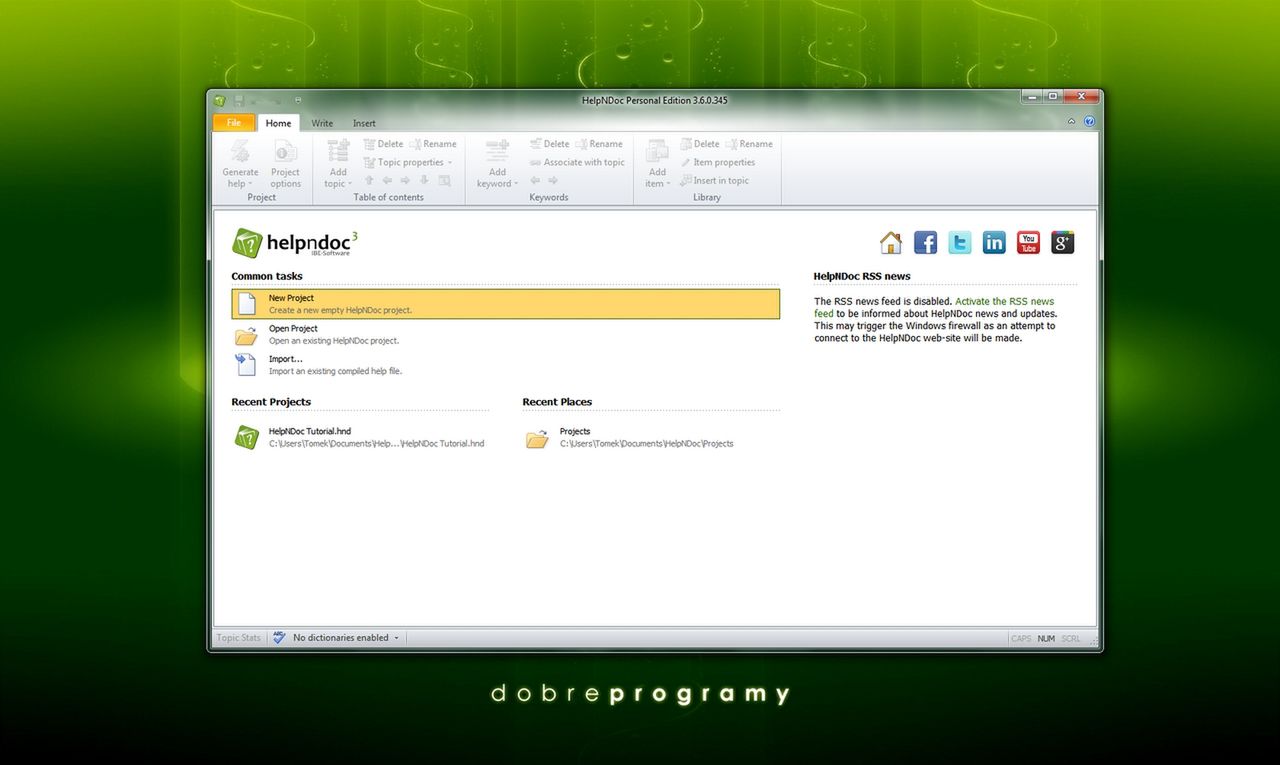Click Rename in Table of contents group
This screenshot has height=765, width=1280.
(433, 144)
